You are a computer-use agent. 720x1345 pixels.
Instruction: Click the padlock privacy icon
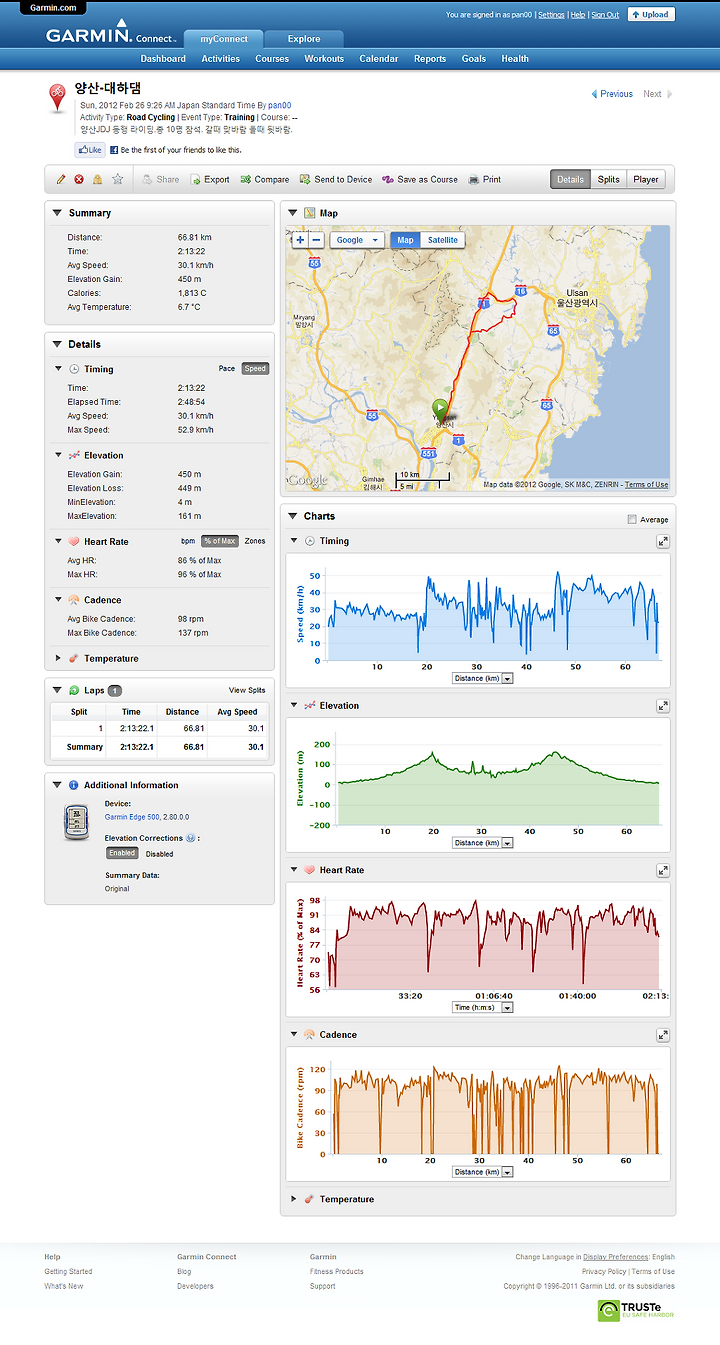pyautogui.click(x=98, y=180)
